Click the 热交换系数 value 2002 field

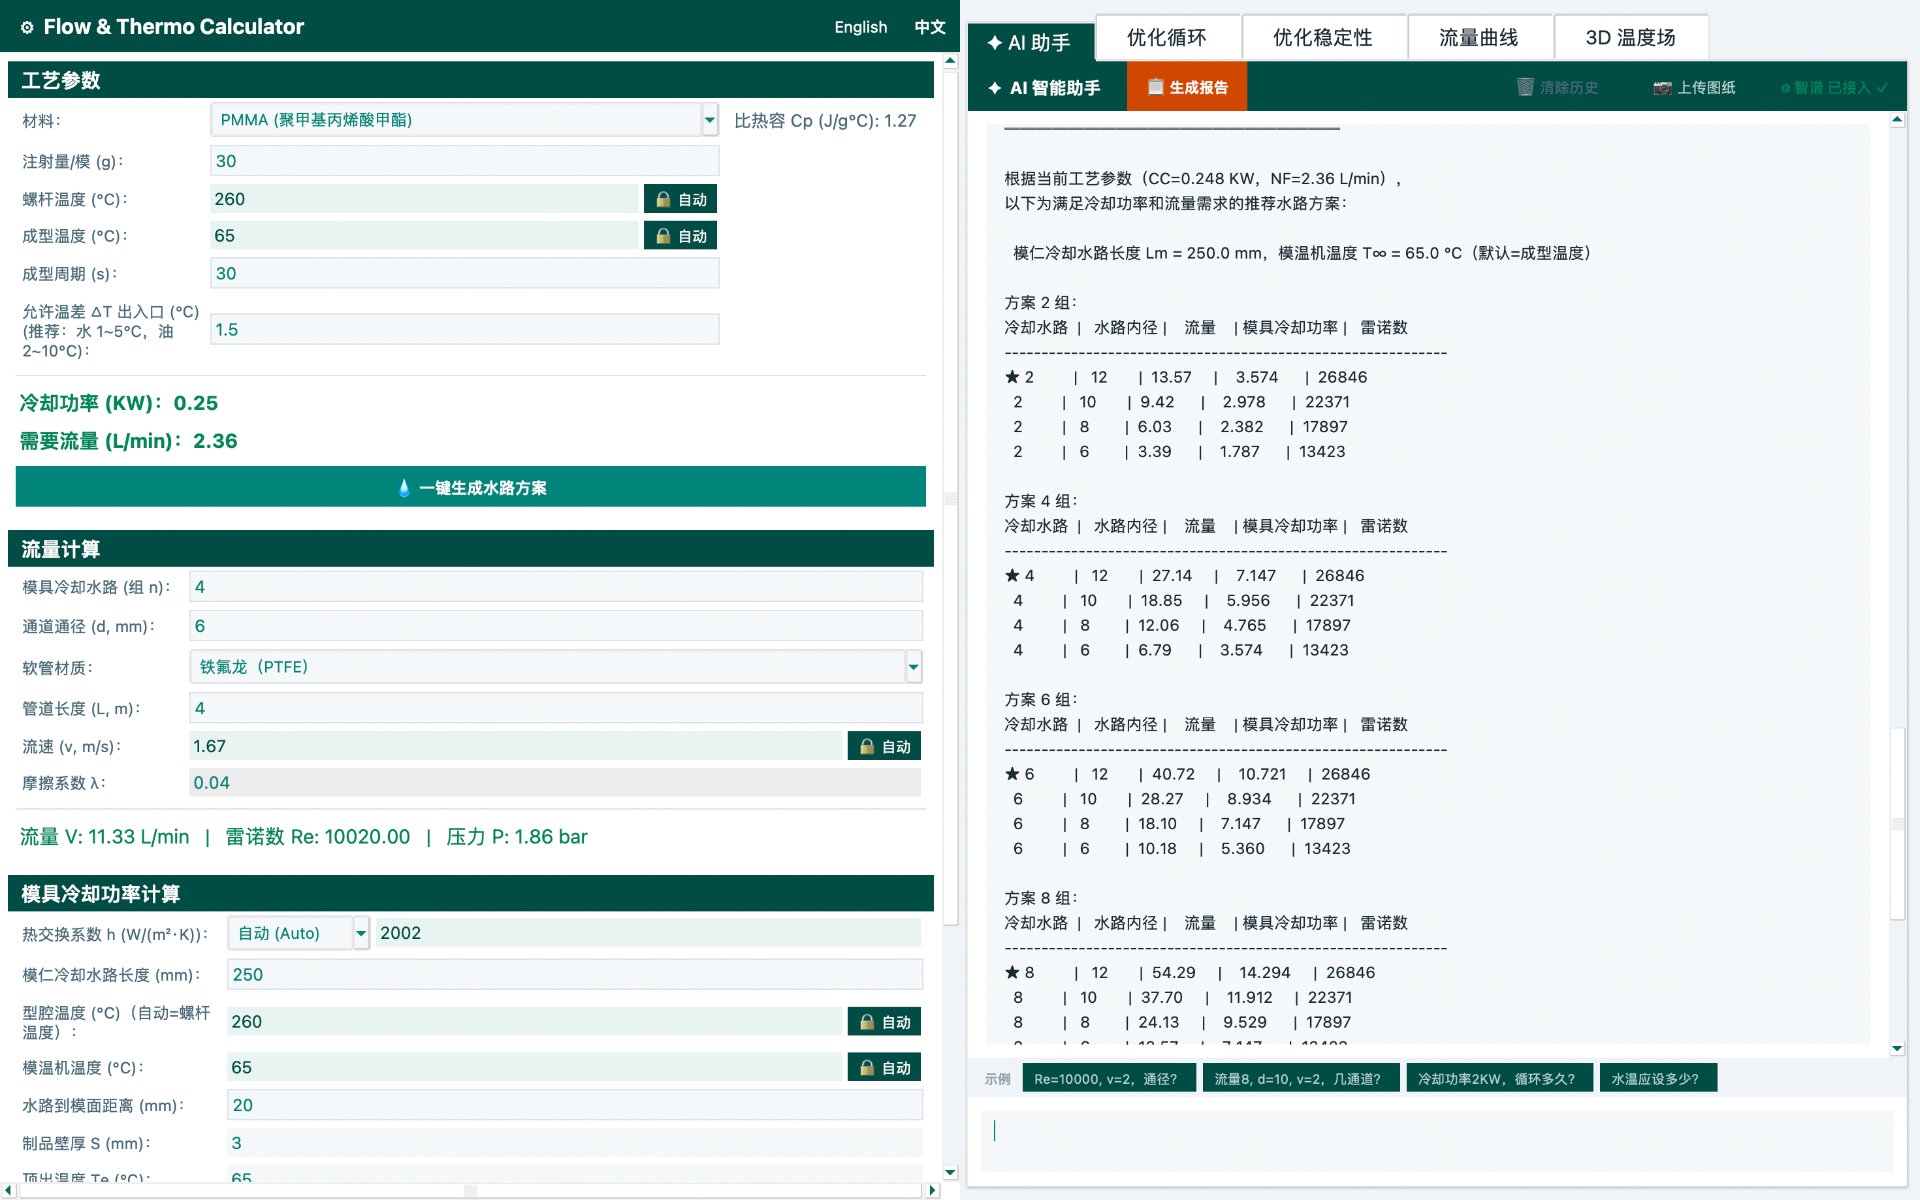pos(648,933)
